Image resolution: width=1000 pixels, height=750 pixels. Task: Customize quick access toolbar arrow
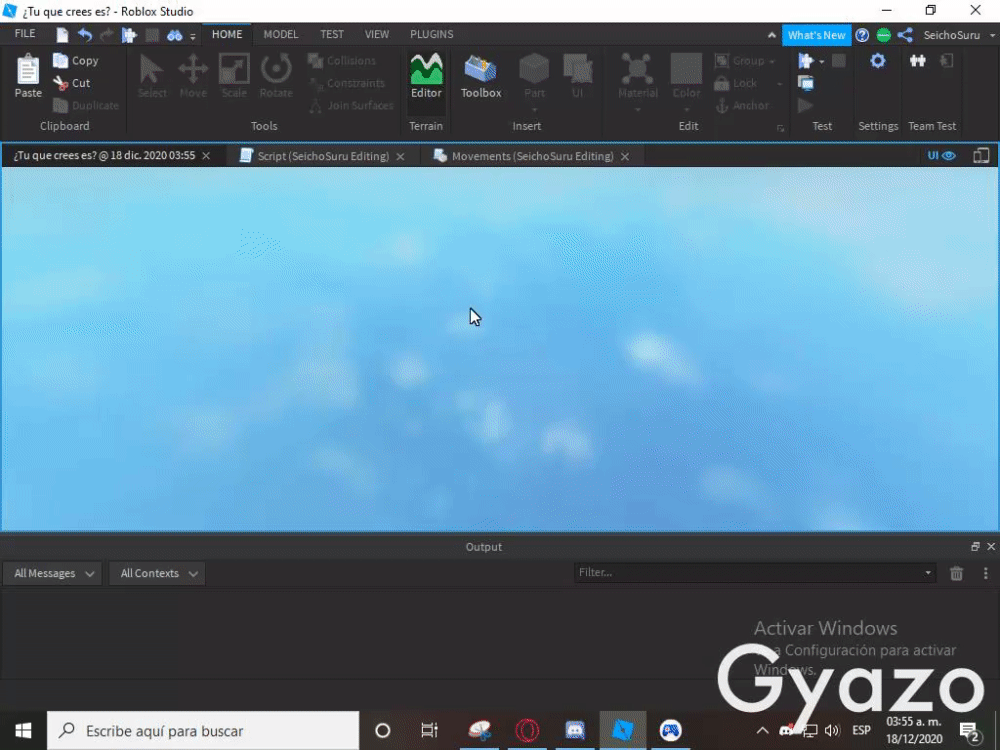[x=193, y=36]
